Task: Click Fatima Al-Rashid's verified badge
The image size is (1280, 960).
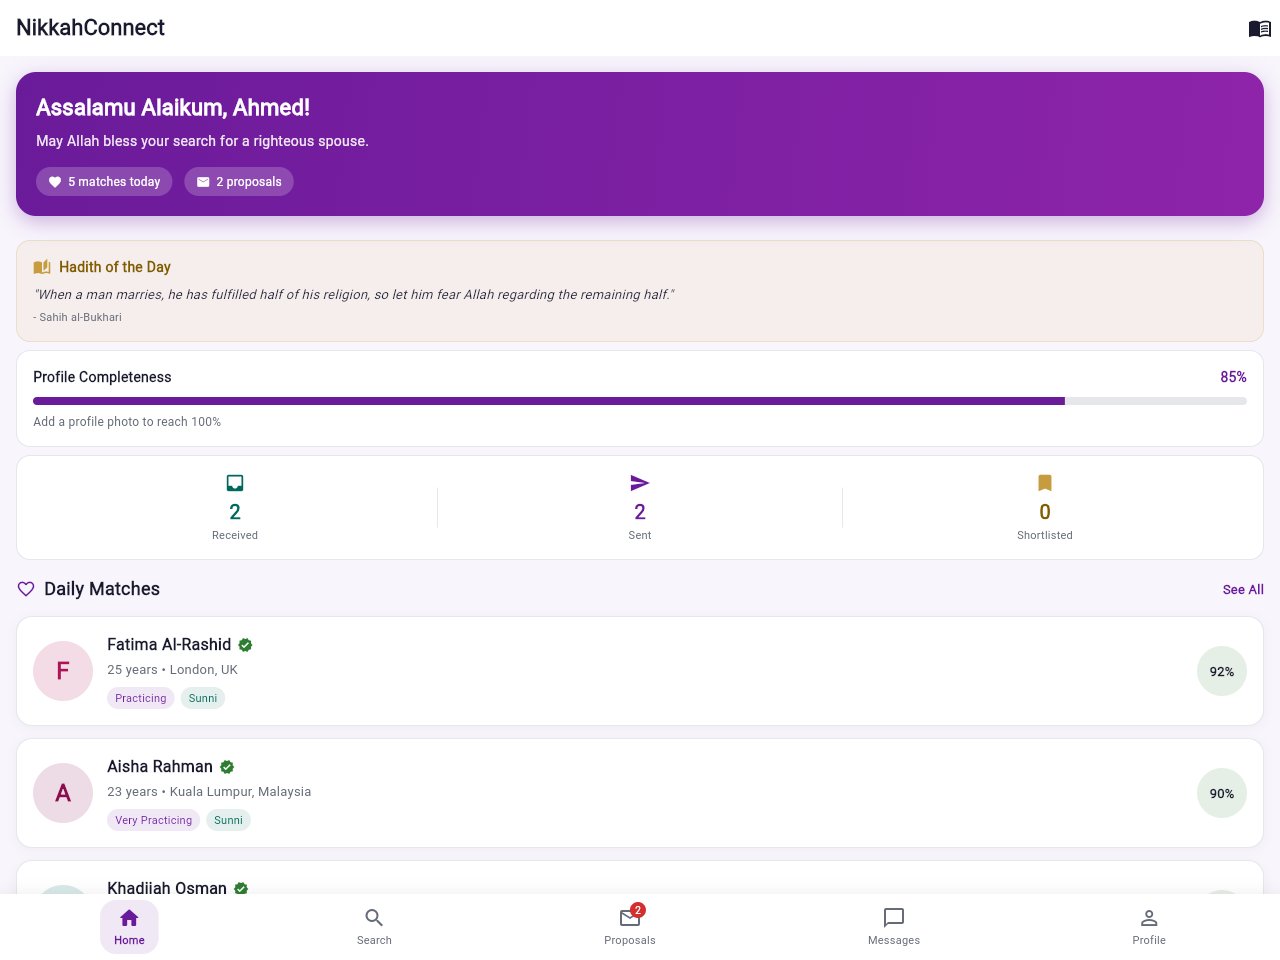Action: (x=246, y=645)
